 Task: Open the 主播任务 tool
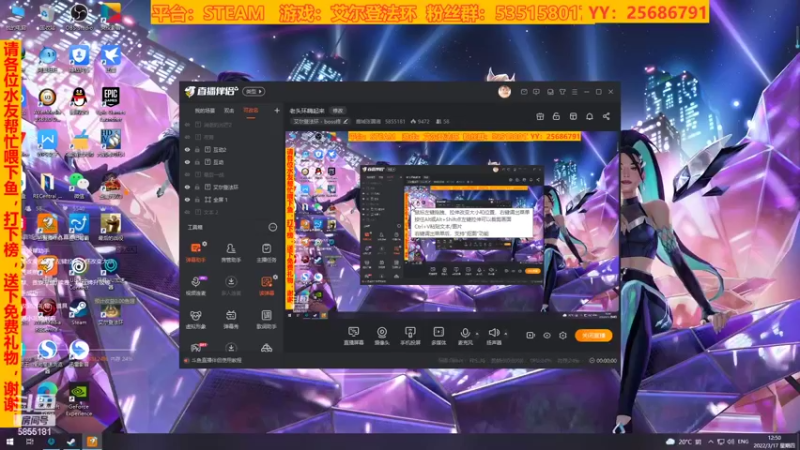click(x=266, y=253)
